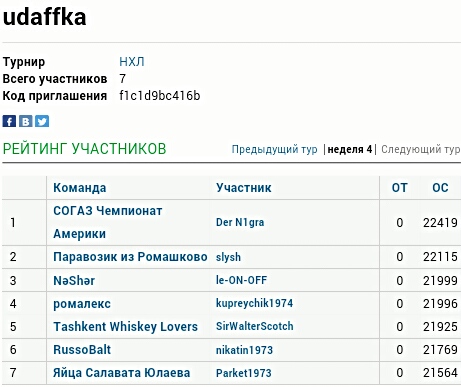Viewport: 461px width, 387px height.
Task: Sort by the ОТ column header
Action: (x=399, y=188)
